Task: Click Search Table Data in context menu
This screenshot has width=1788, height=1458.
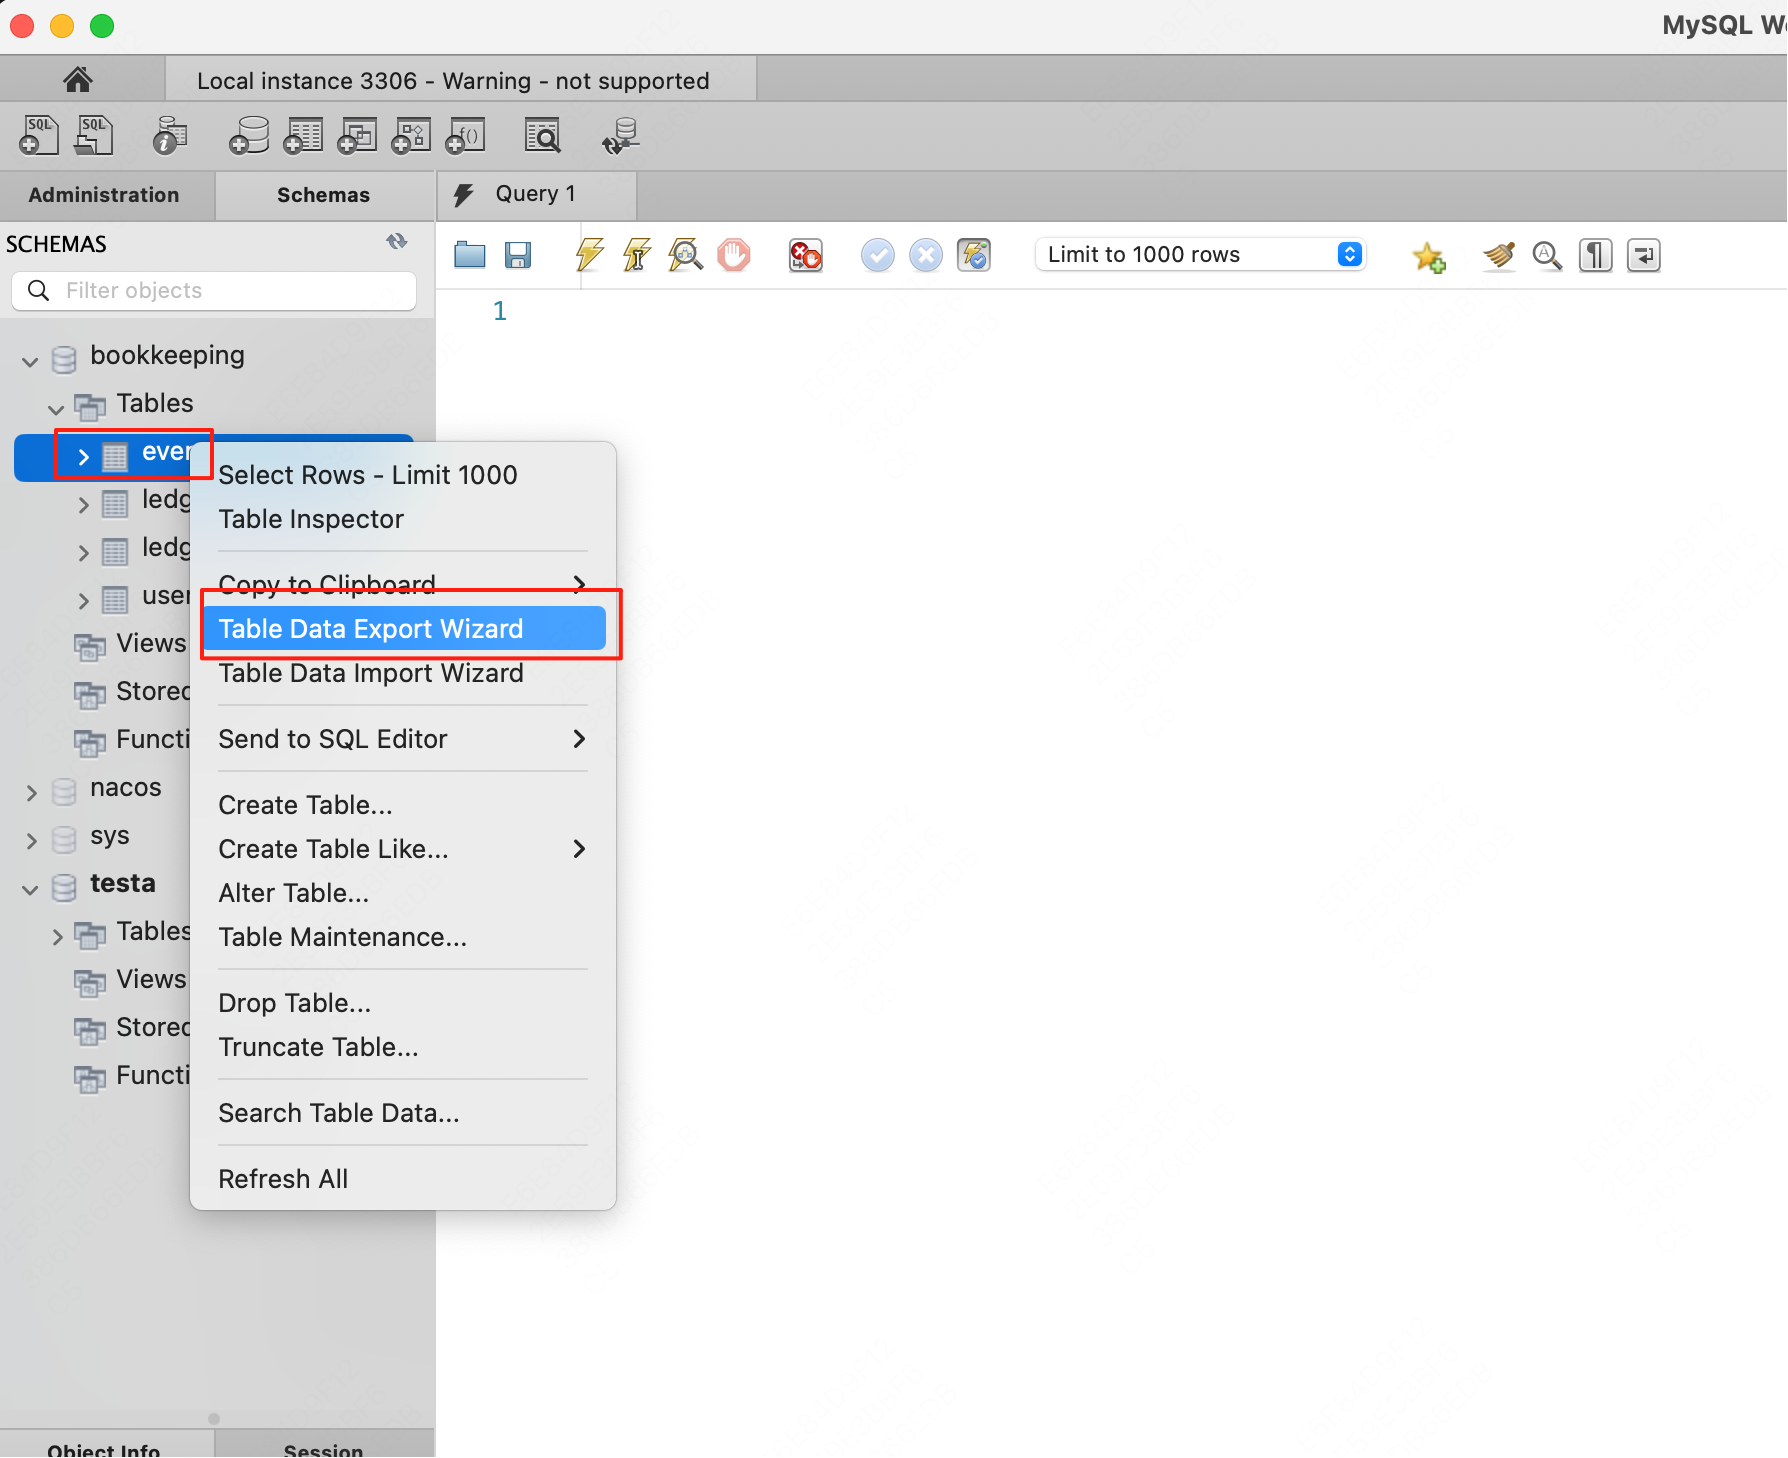Action: click(338, 1113)
